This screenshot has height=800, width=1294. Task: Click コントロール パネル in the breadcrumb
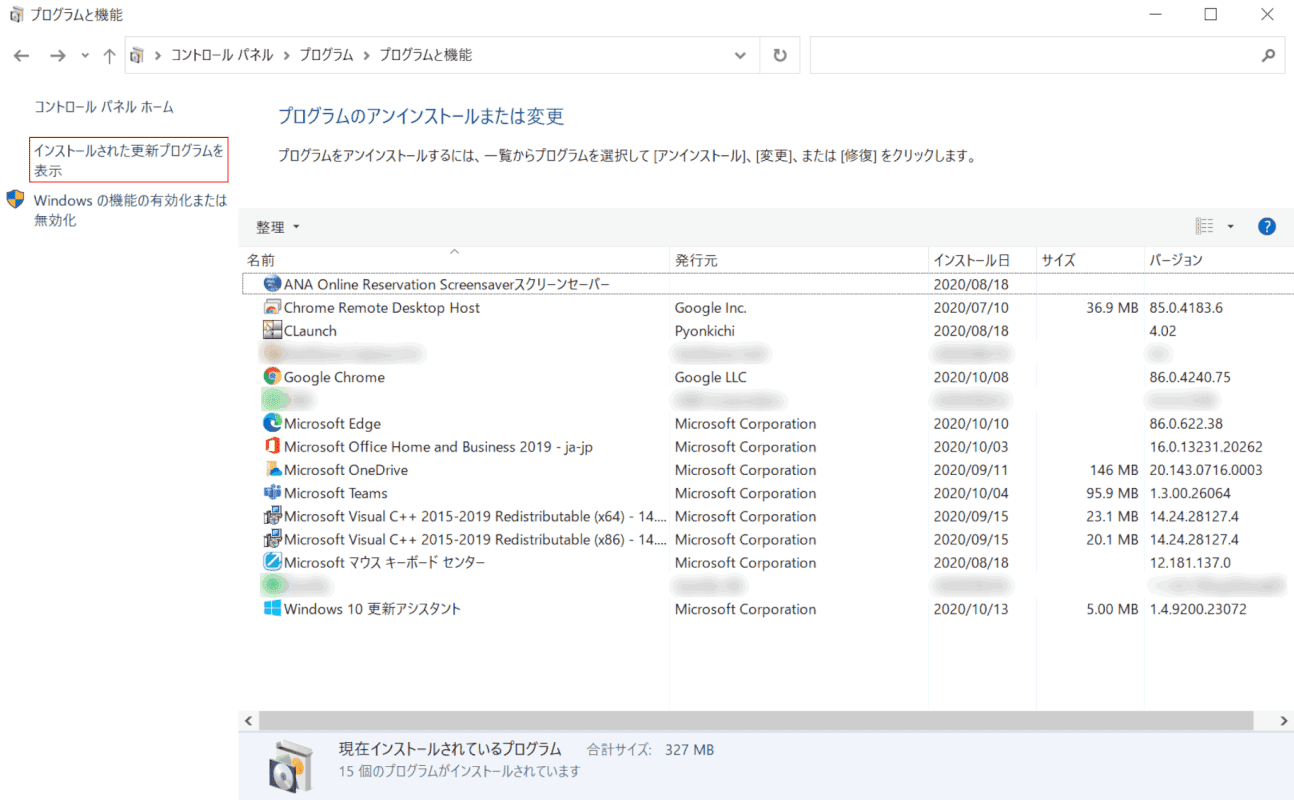click(221, 56)
